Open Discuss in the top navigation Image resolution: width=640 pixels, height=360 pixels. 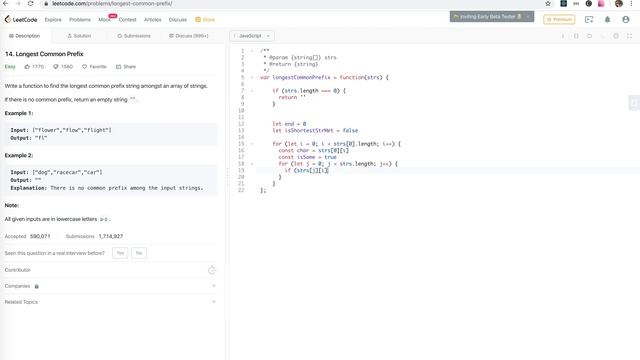(178, 20)
